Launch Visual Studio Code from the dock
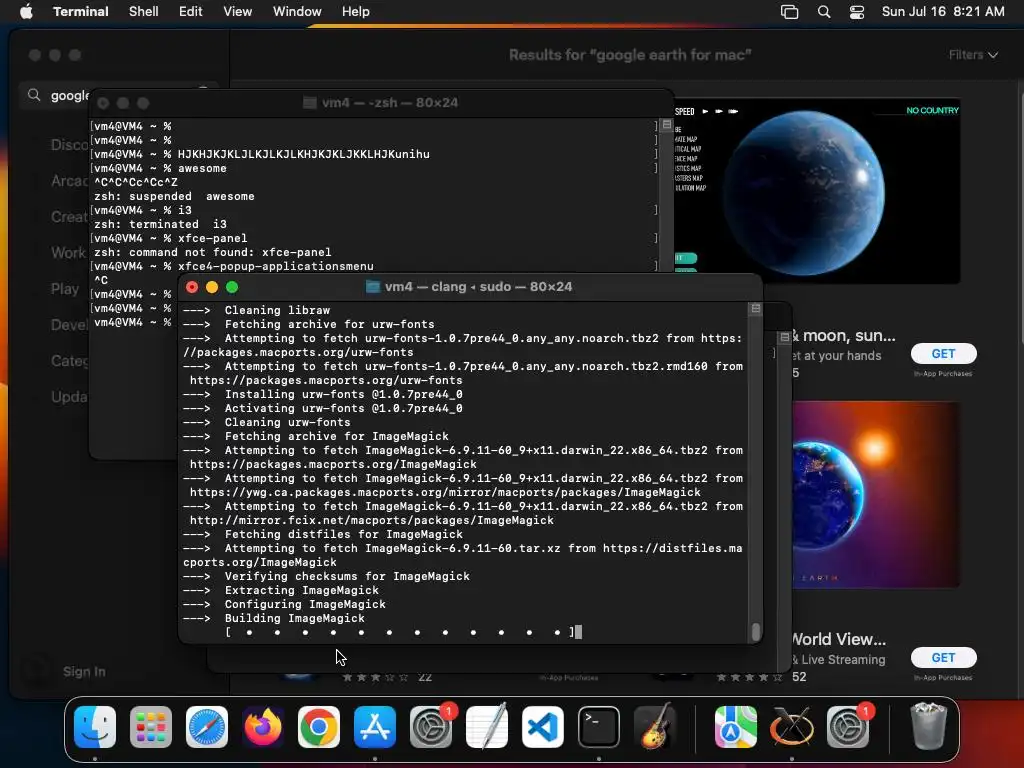 pyautogui.click(x=543, y=727)
